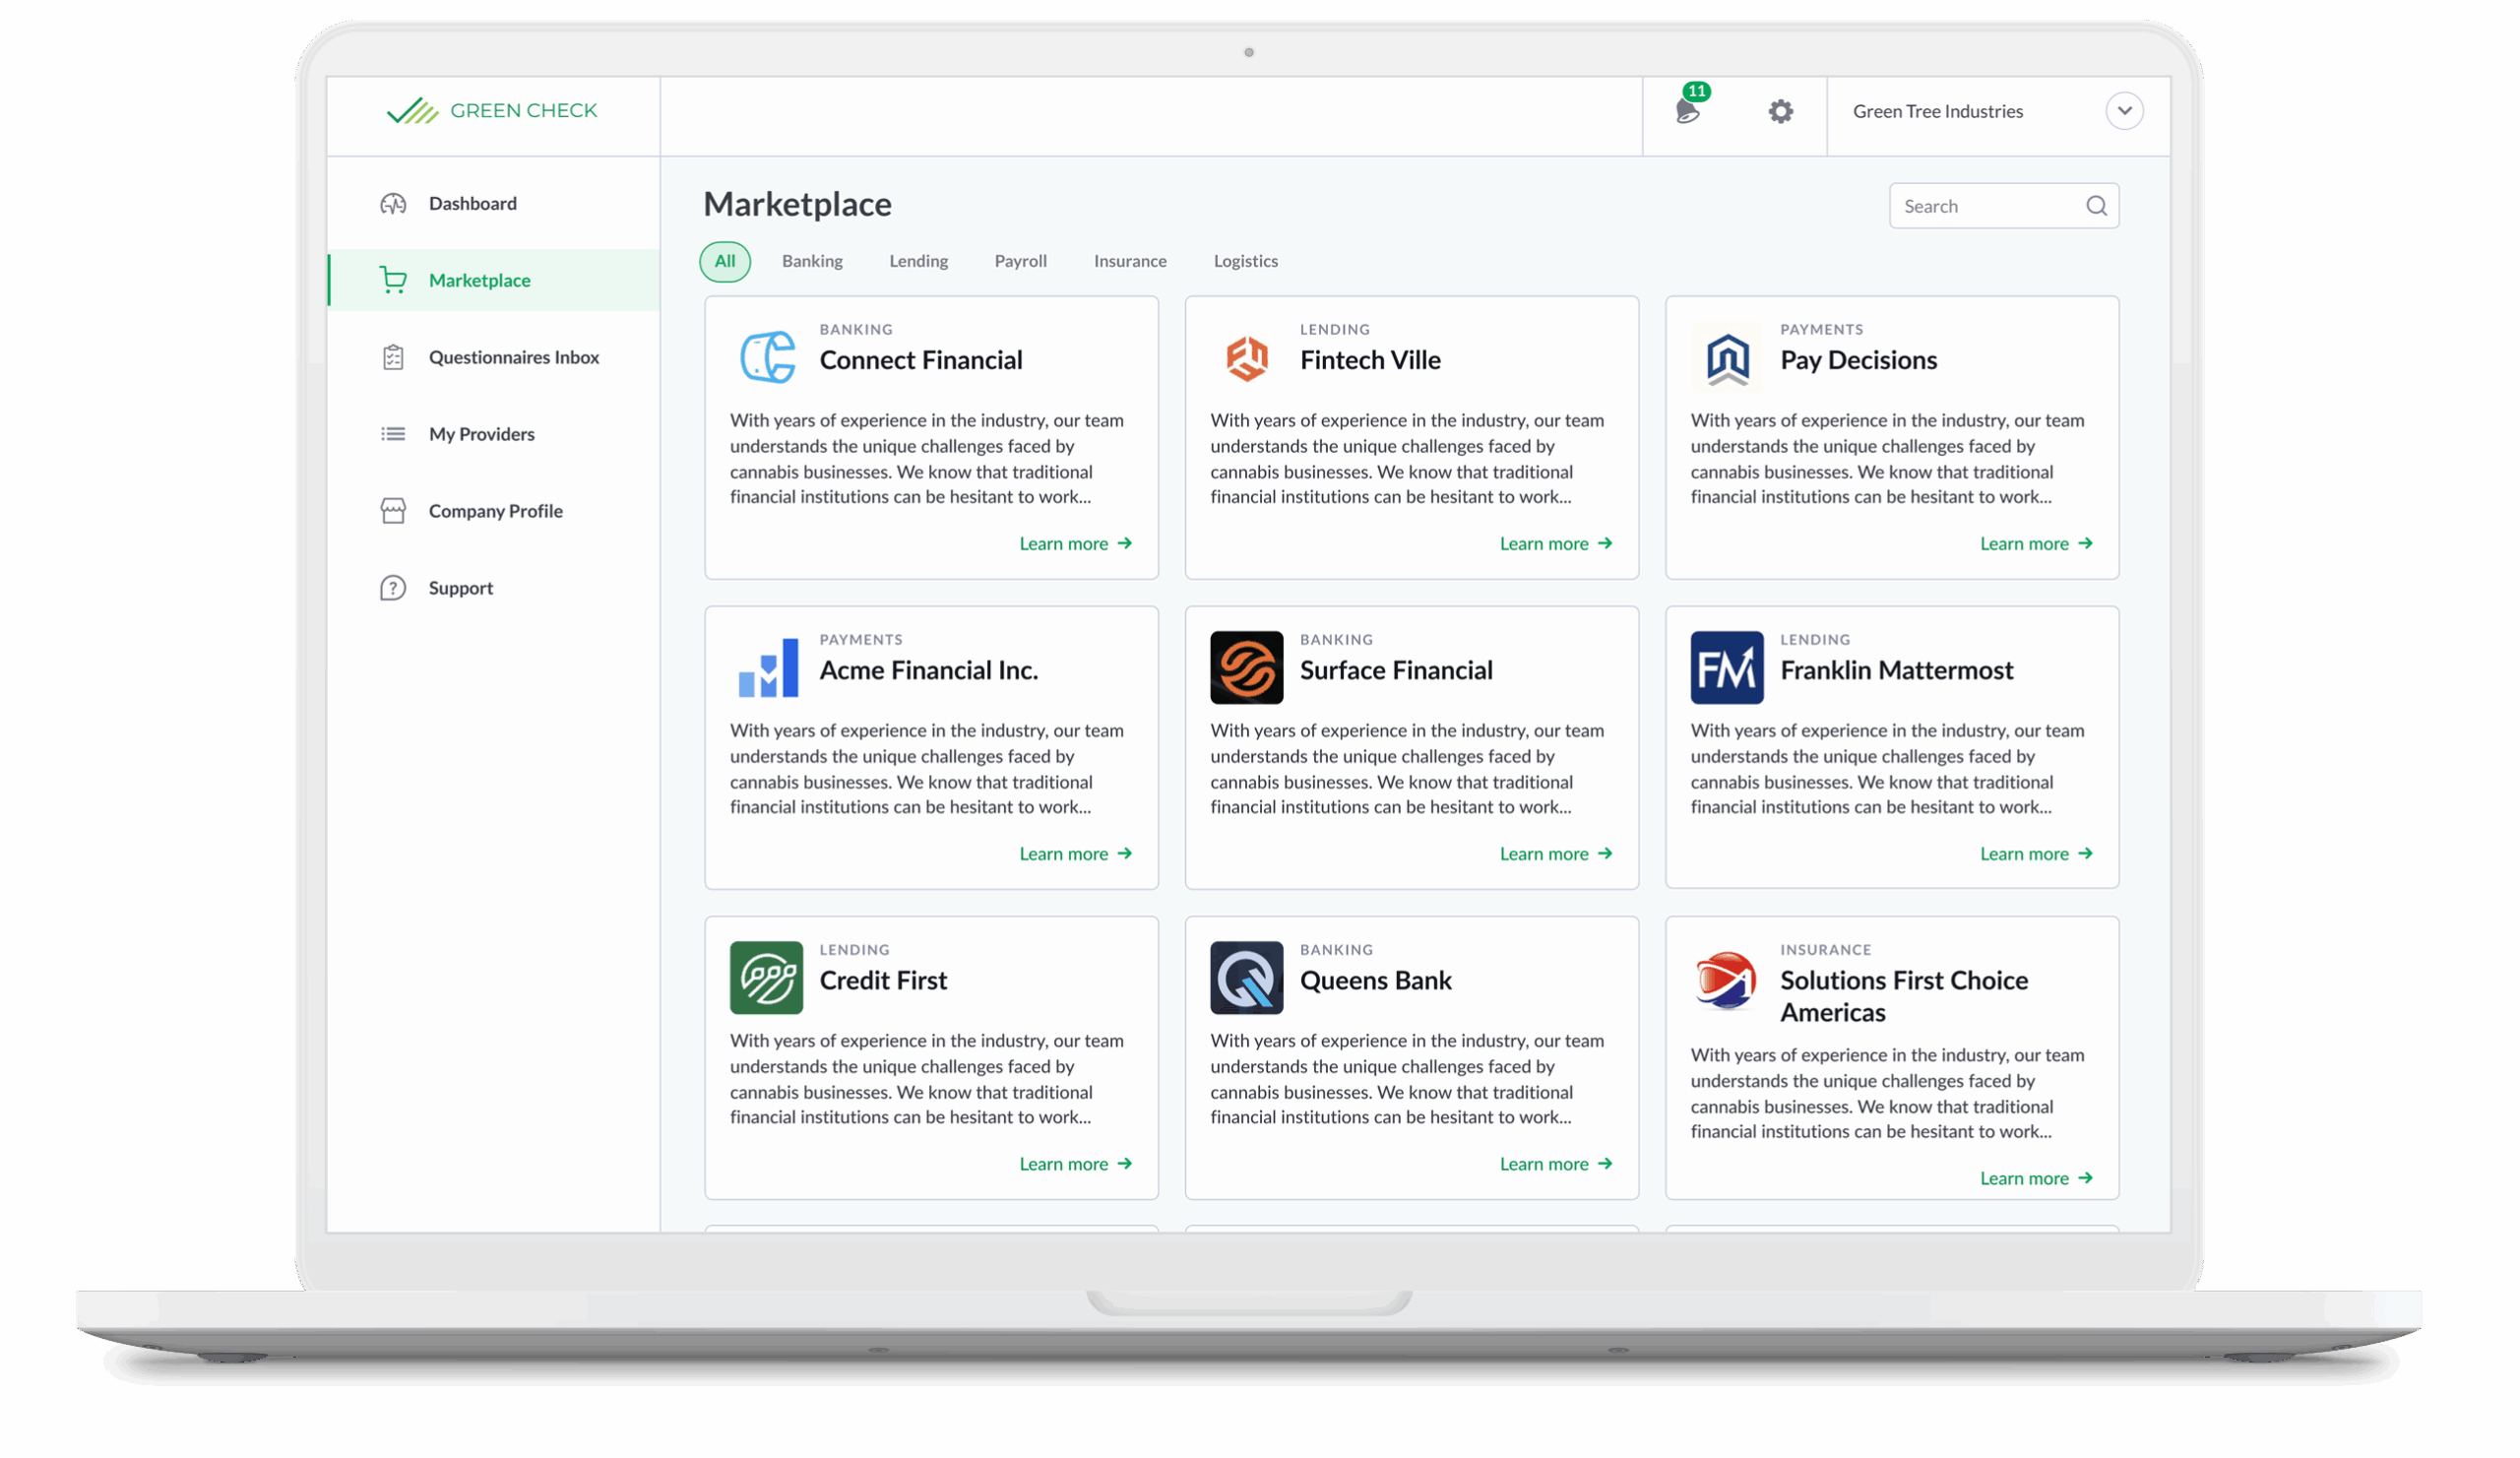The width and height of the screenshot is (2520, 1458).
Task: Click the Connect Financial logo
Action: (767, 358)
